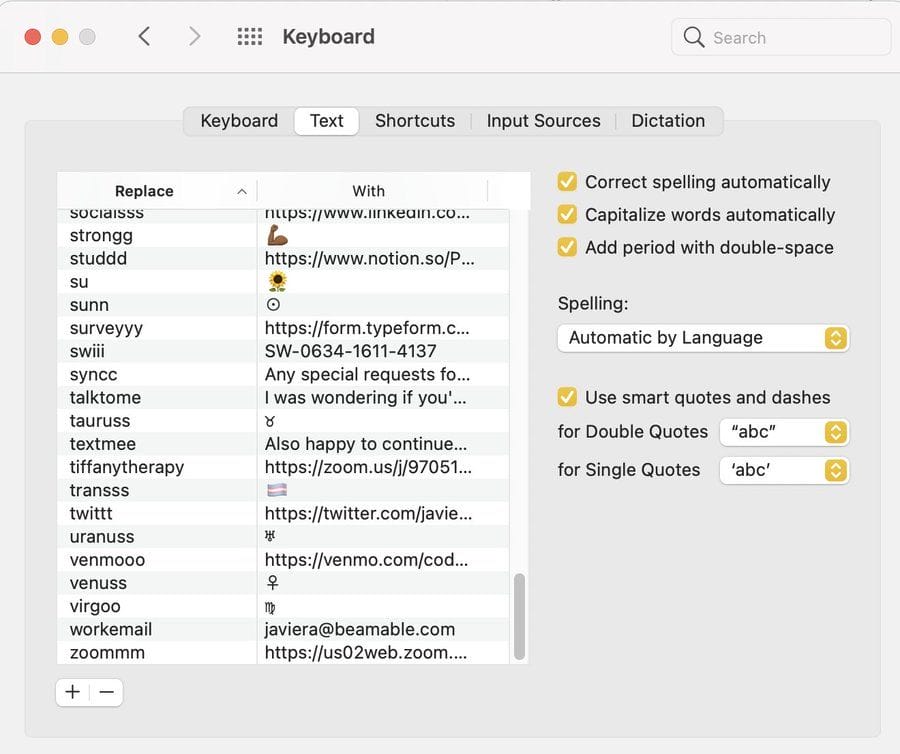Switch to the Shortcuts tab
Screen dimensions: 900x754
(x=415, y=120)
